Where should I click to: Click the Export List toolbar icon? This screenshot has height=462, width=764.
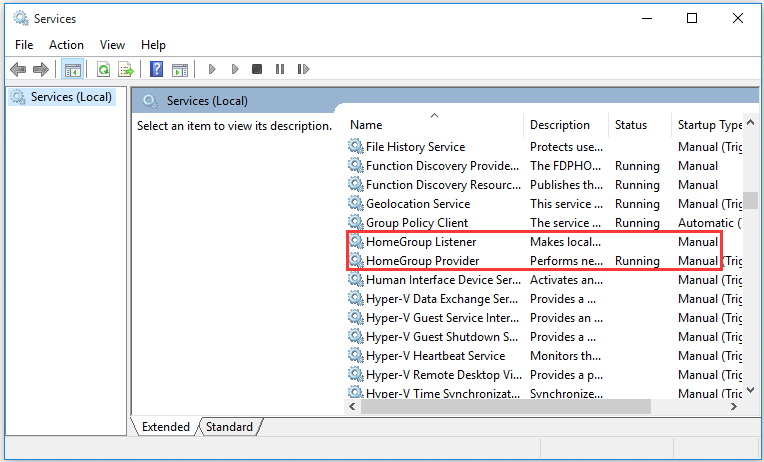click(x=126, y=69)
